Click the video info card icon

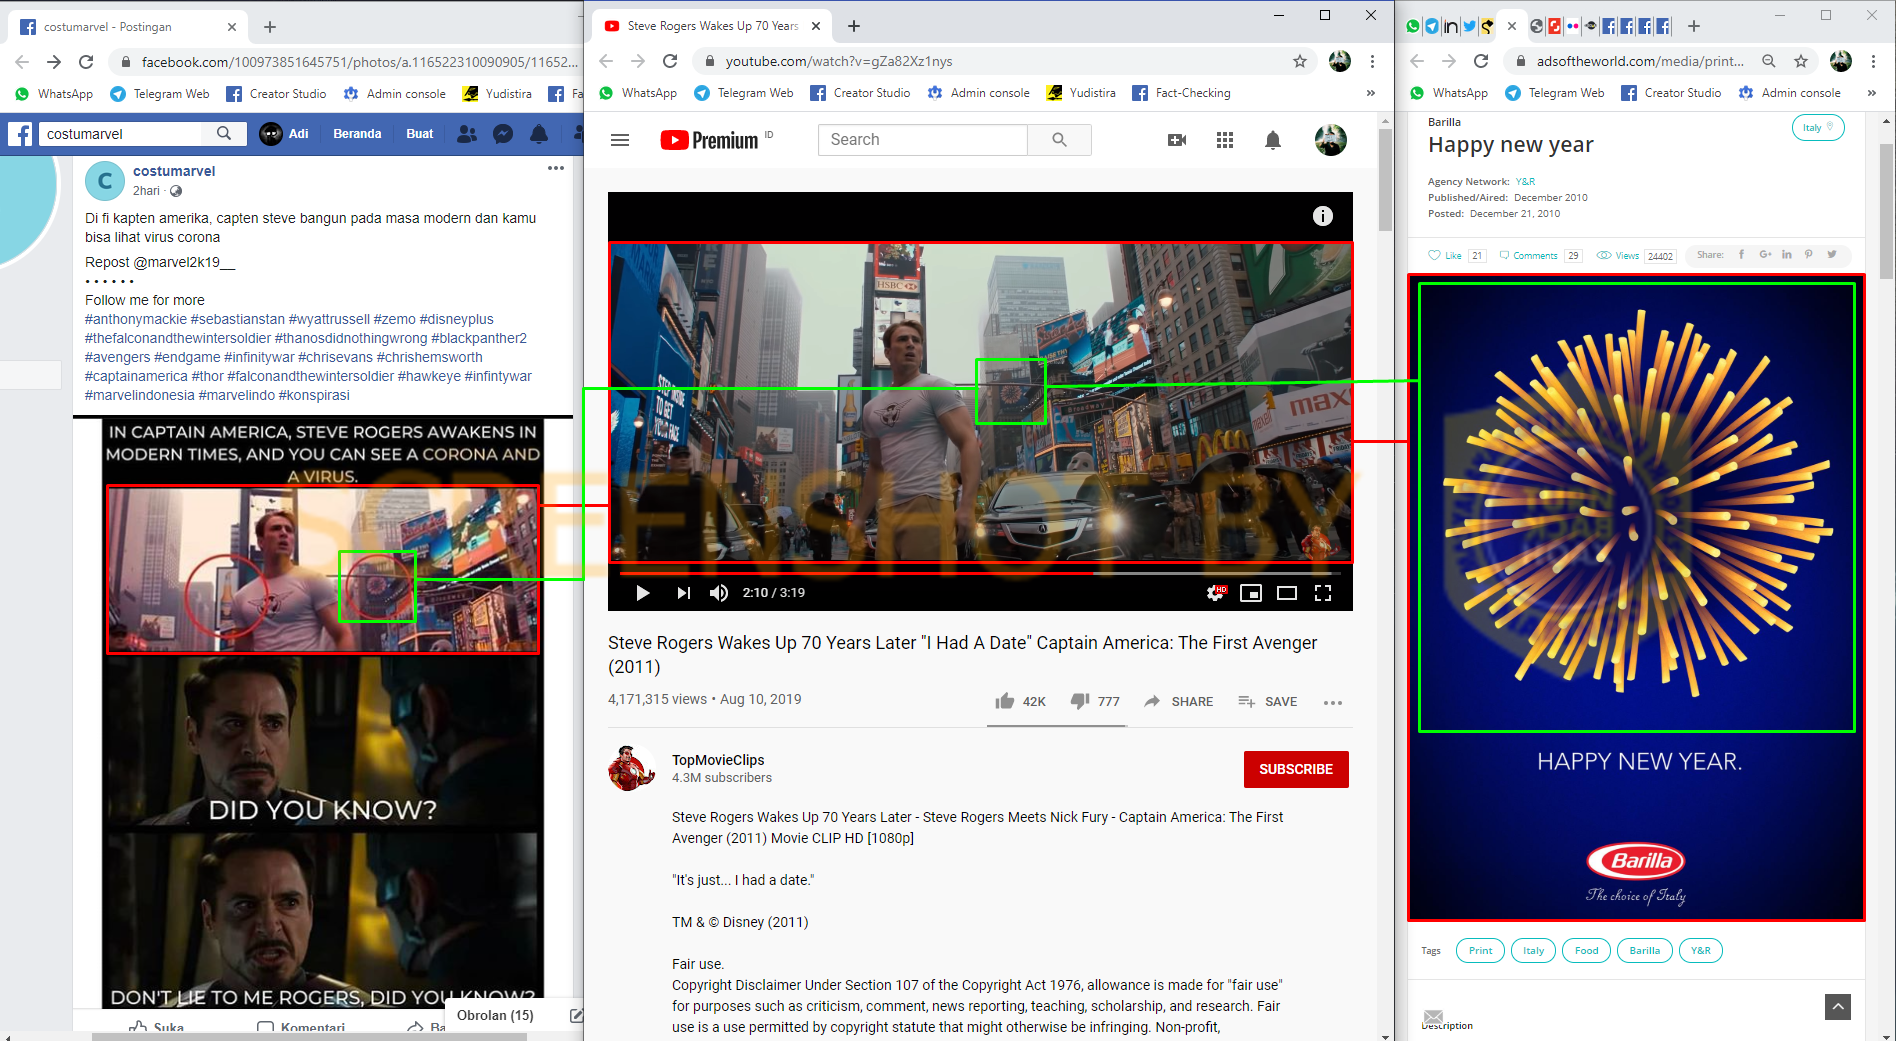1322,216
